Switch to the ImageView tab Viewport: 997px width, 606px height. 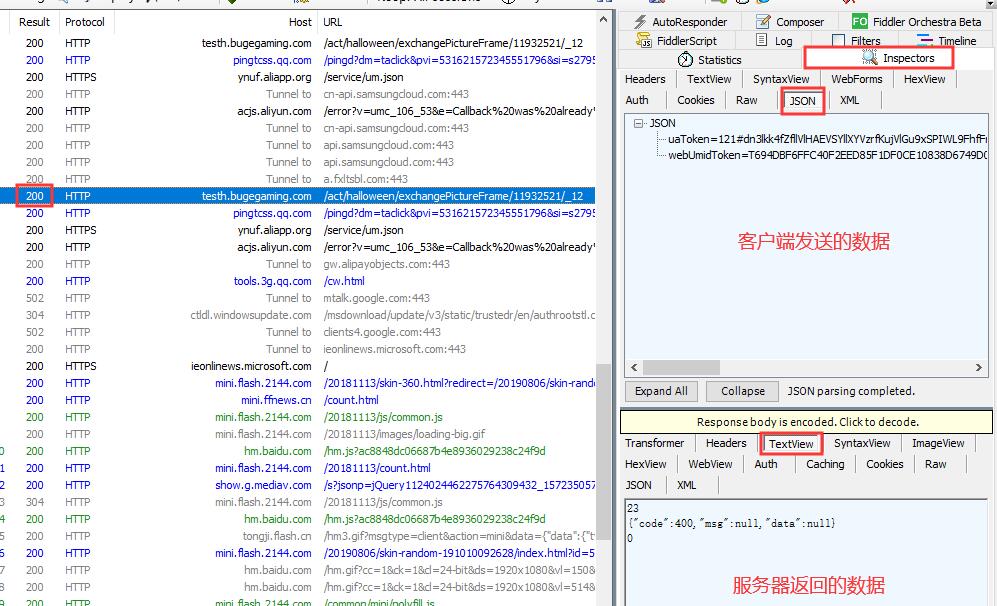(938, 443)
